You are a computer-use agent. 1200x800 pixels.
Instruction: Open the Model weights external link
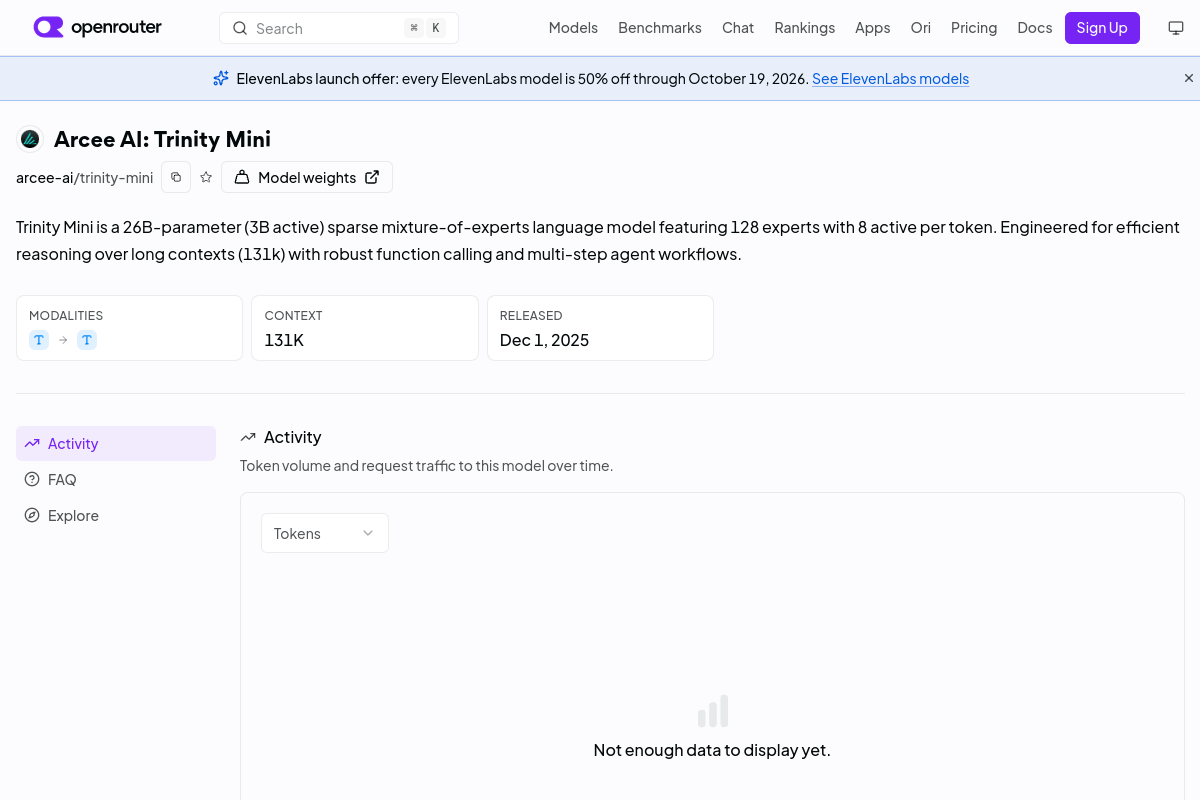pos(307,177)
